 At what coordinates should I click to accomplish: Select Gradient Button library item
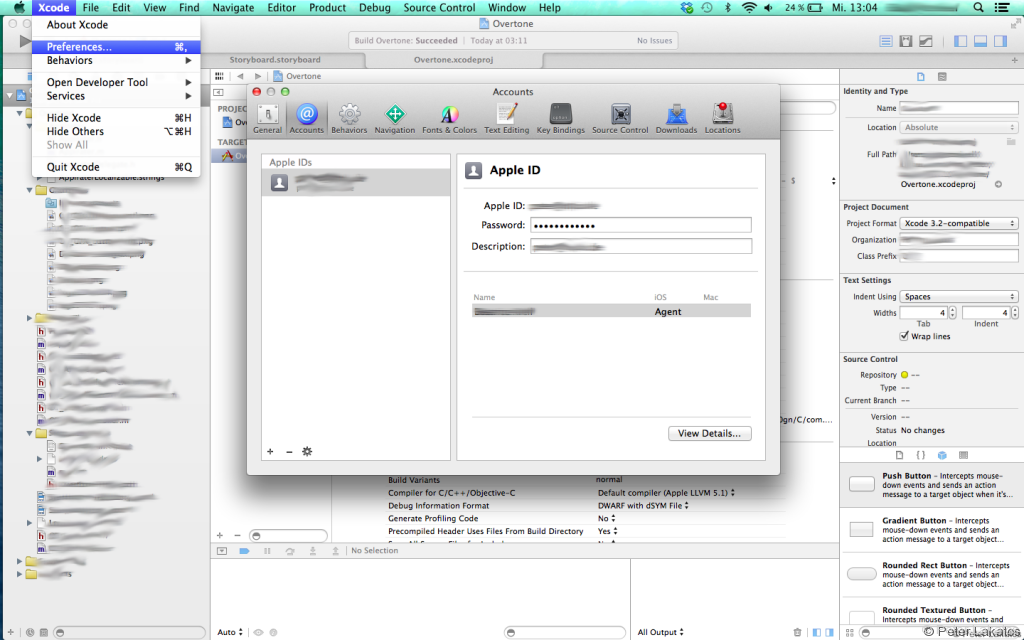tap(932, 530)
